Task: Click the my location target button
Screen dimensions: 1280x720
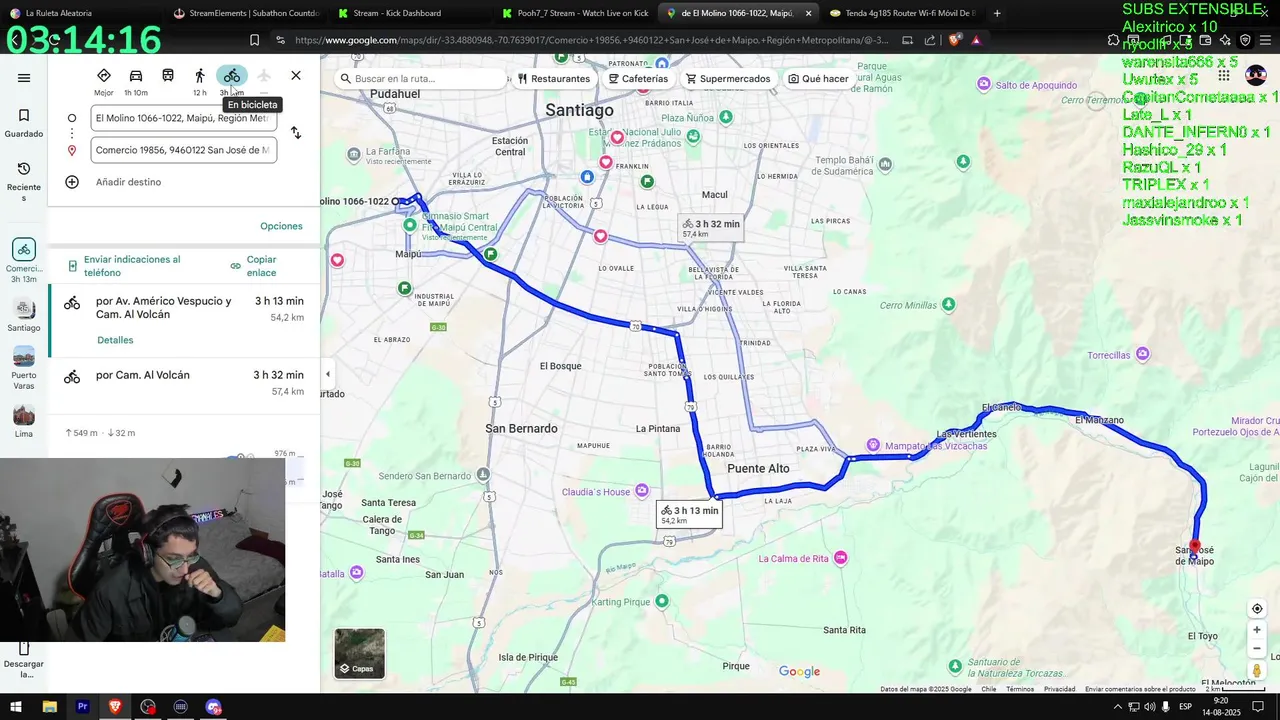Action: 1257,609
